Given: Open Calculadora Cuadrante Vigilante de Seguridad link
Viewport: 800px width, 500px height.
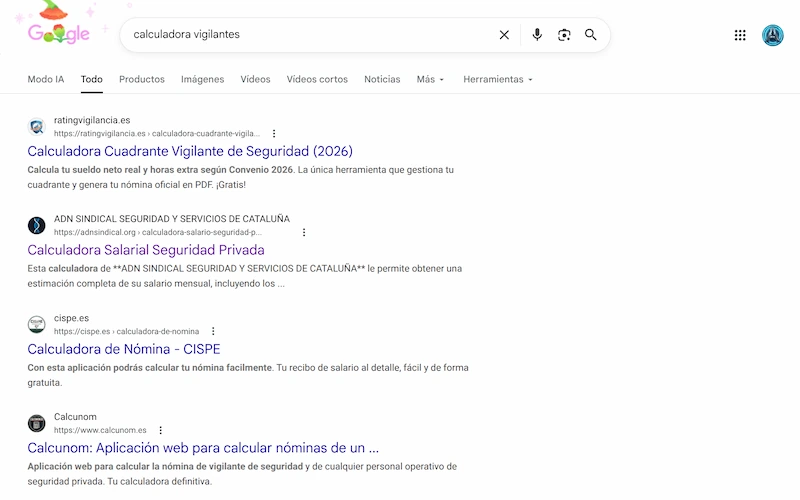Looking at the screenshot, I should click(190, 152).
